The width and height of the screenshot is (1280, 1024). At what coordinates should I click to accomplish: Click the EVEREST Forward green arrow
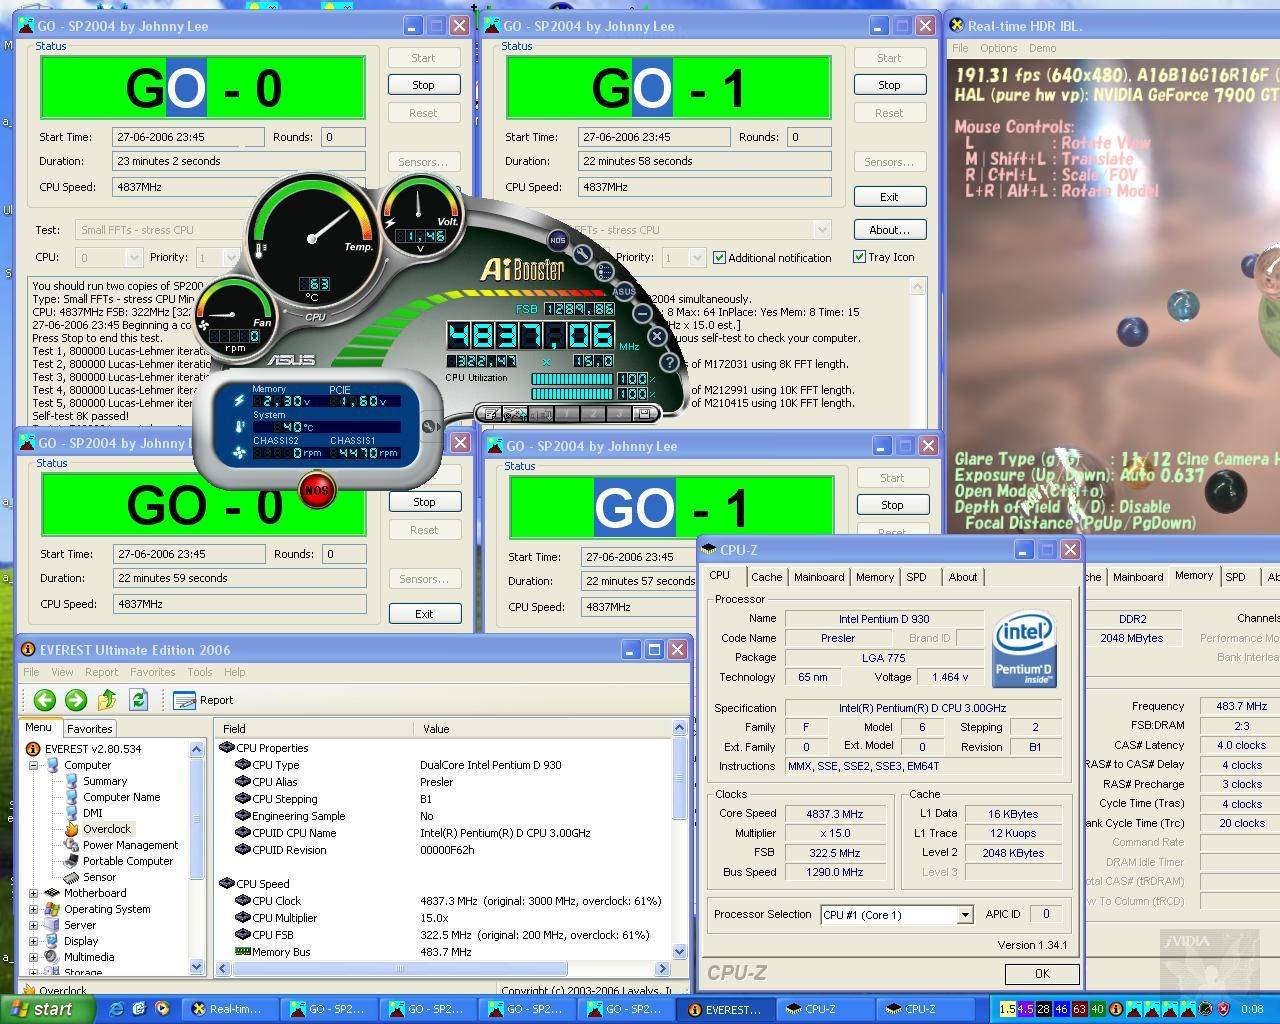pos(75,700)
